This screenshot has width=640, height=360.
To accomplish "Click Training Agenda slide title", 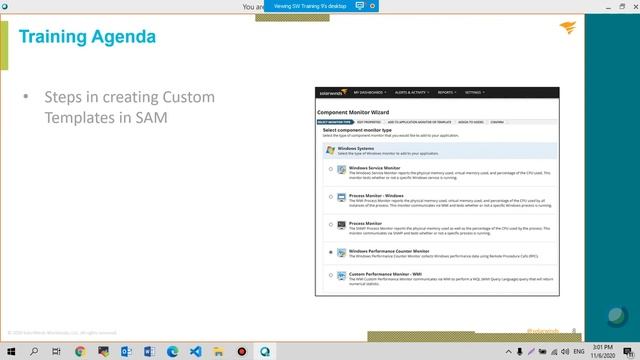I will [x=87, y=37].
